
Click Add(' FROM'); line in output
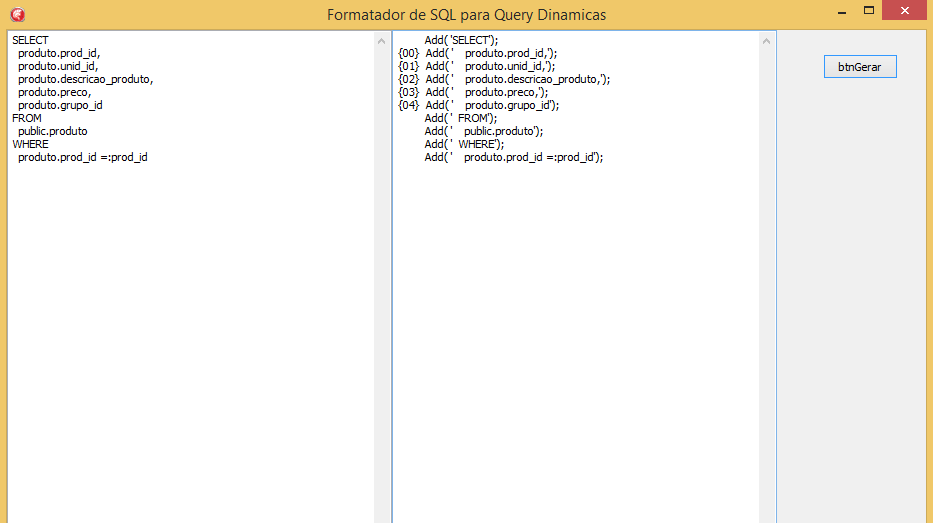coord(461,118)
